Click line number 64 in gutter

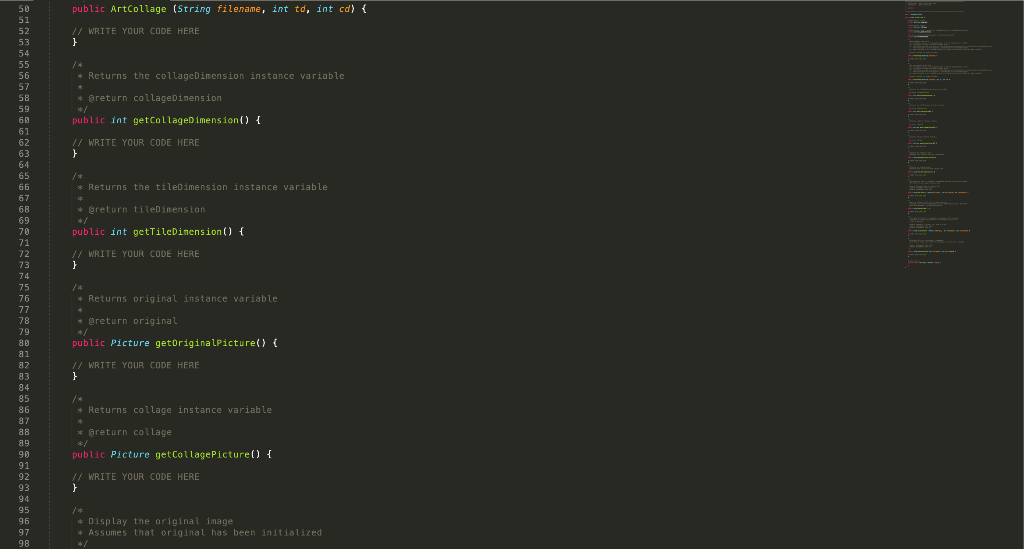click(24, 165)
